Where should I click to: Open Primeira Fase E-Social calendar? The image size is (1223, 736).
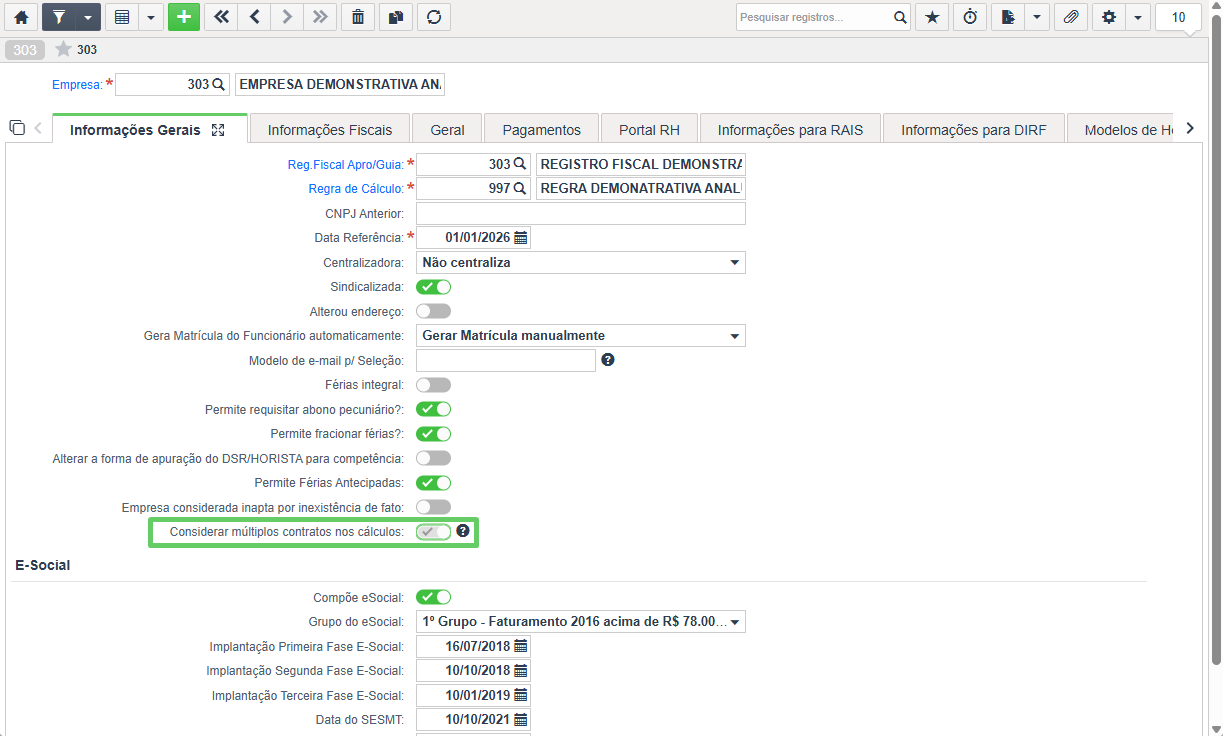pyautogui.click(x=520, y=646)
